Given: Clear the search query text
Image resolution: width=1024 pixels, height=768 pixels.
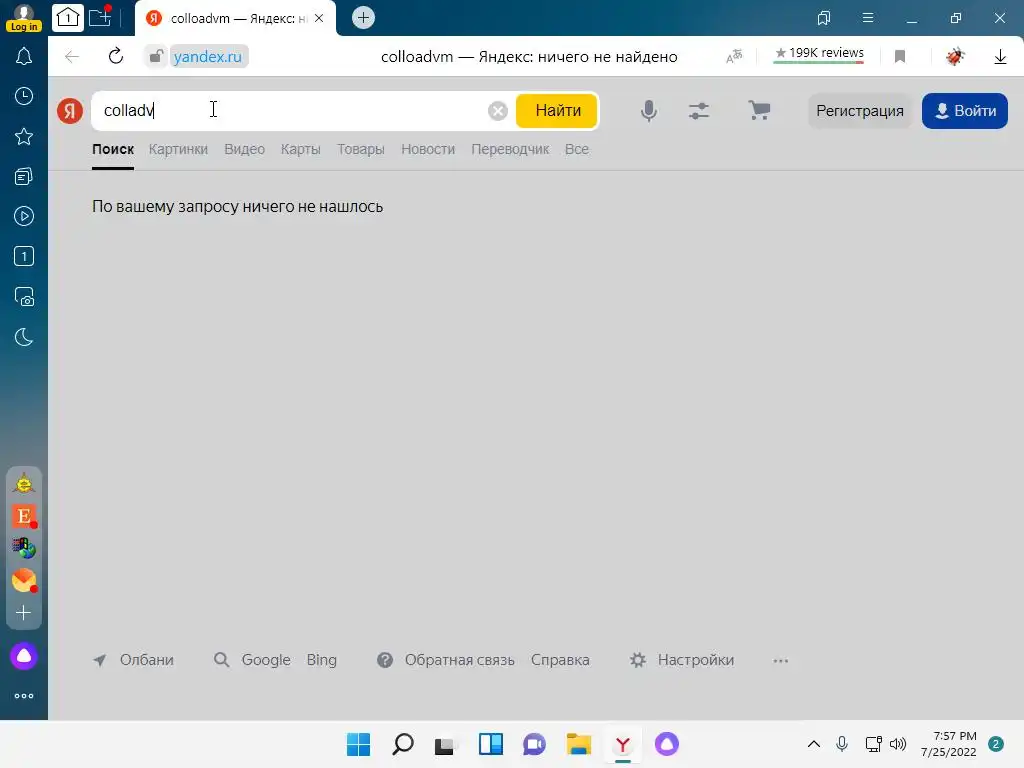Looking at the screenshot, I should pyautogui.click(x=498, y=111).
